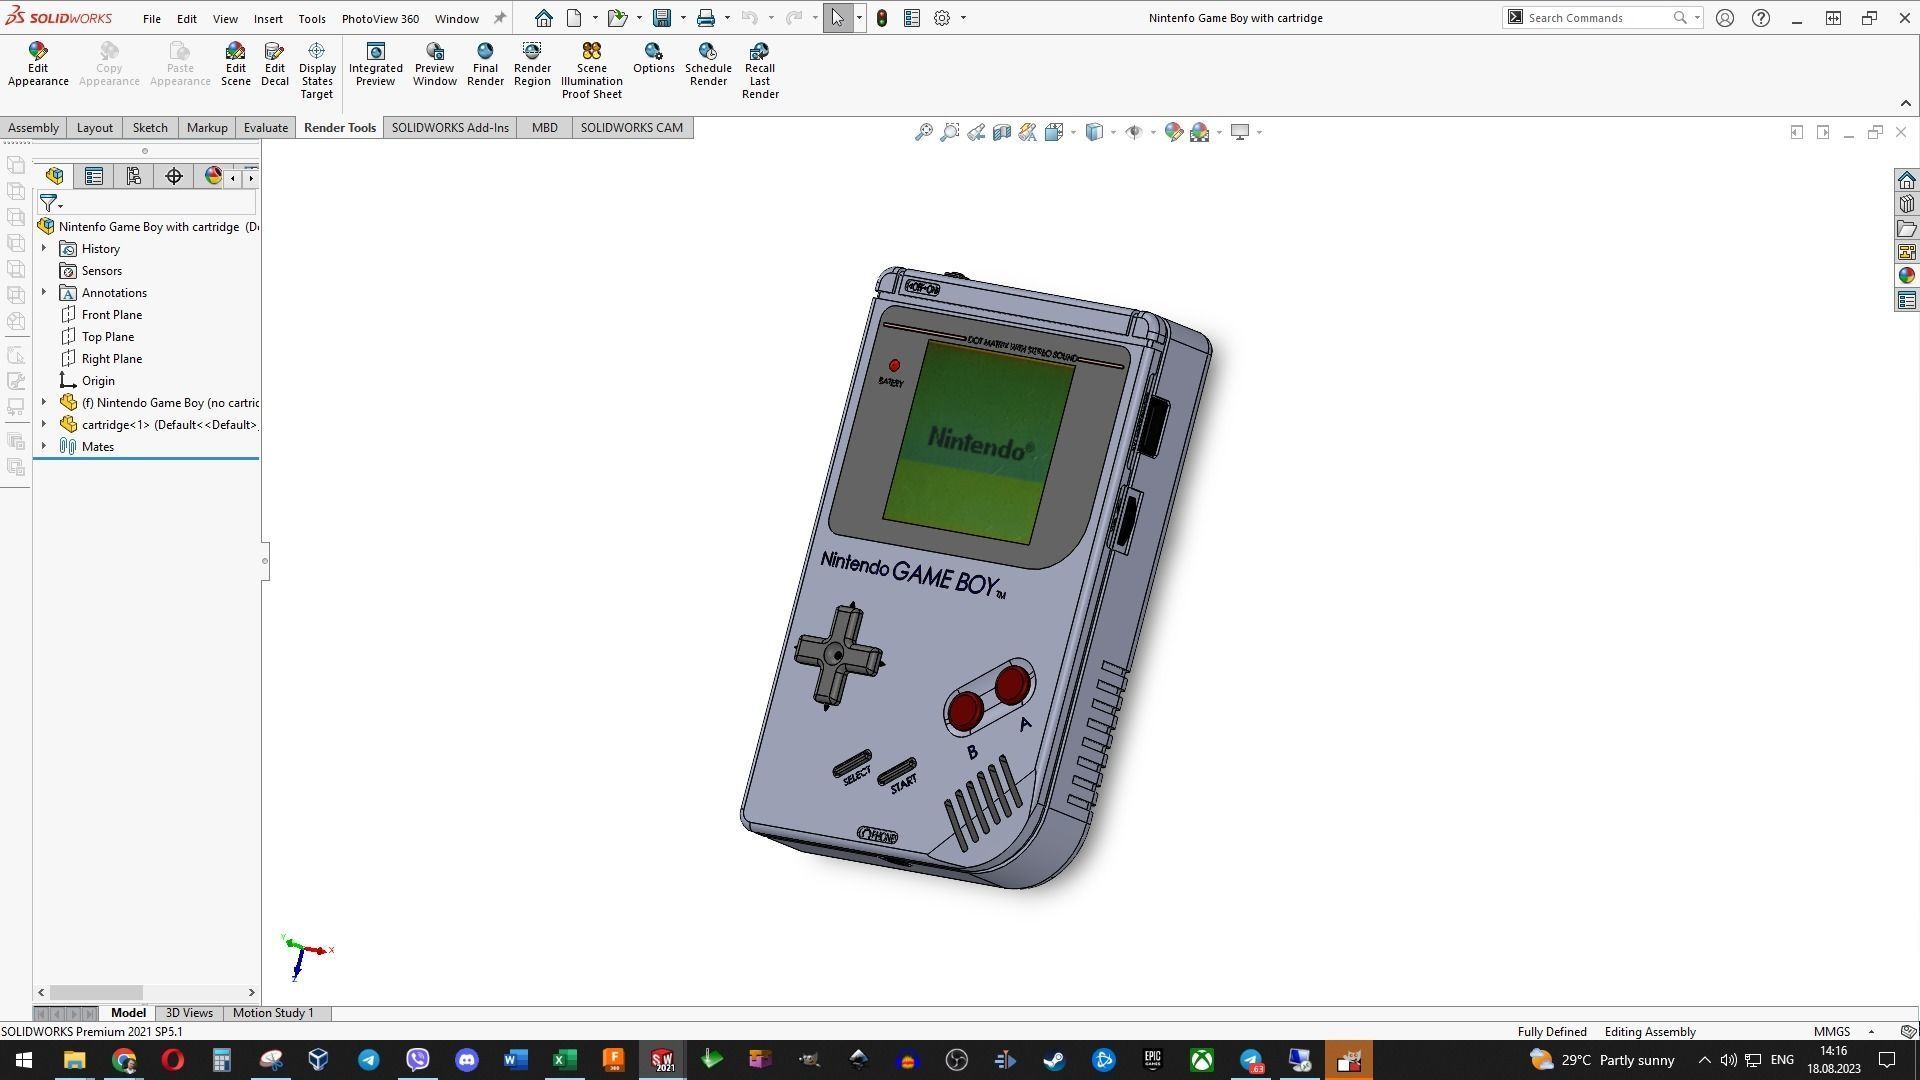1920x1080 pixels.
Task: Open the DisplayManager tab
Action: (x=213, y=177)
